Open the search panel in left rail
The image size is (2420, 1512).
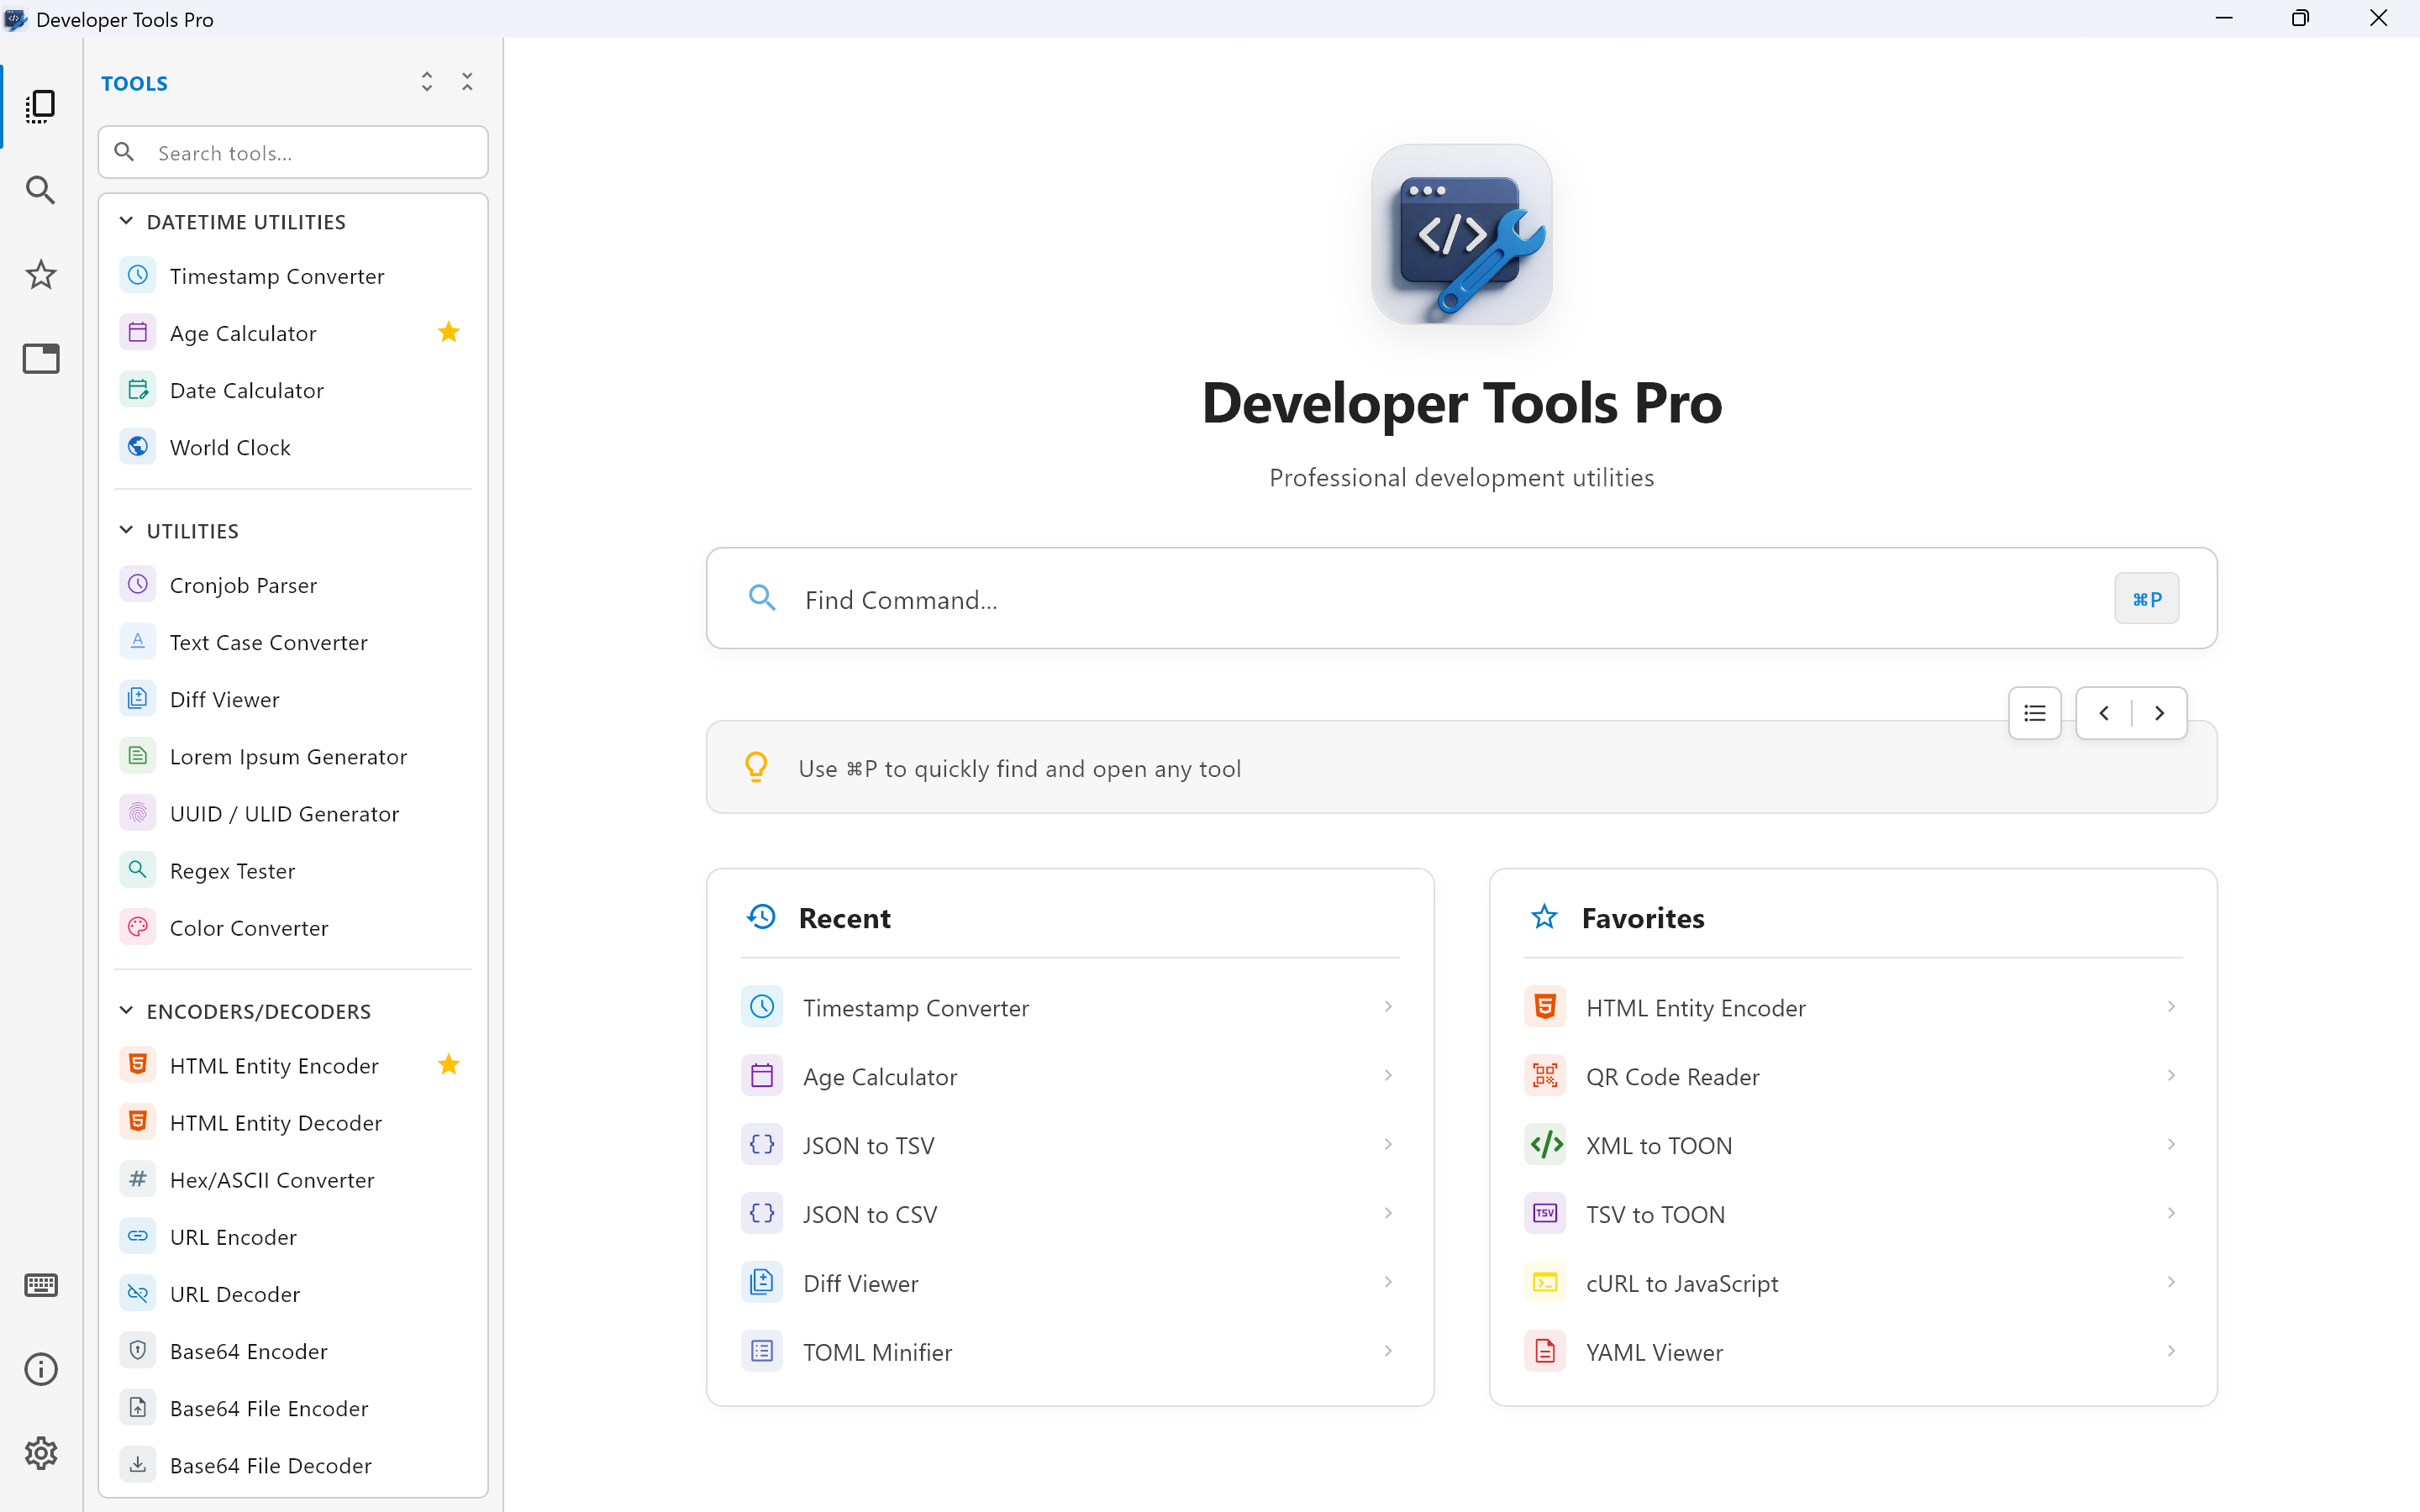(40, 190)
